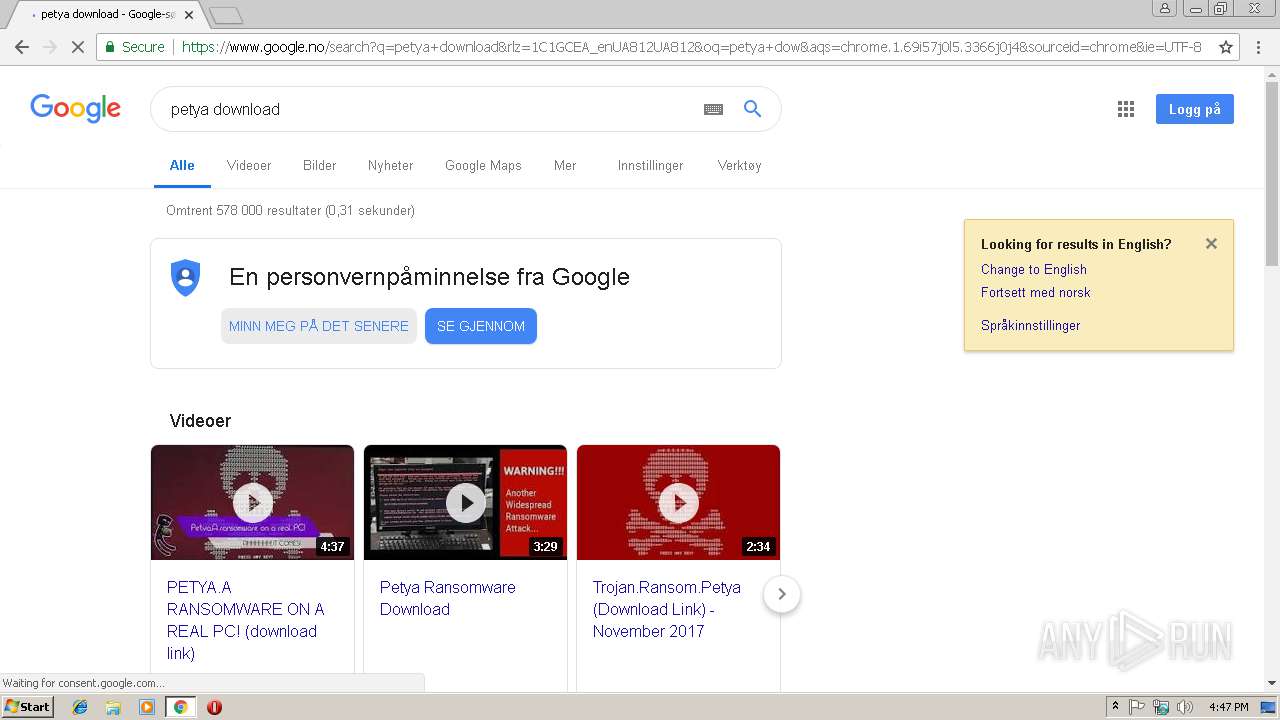
Task: Open Google apps grid
Action: pyautogui.click(x=1126, y=109)
